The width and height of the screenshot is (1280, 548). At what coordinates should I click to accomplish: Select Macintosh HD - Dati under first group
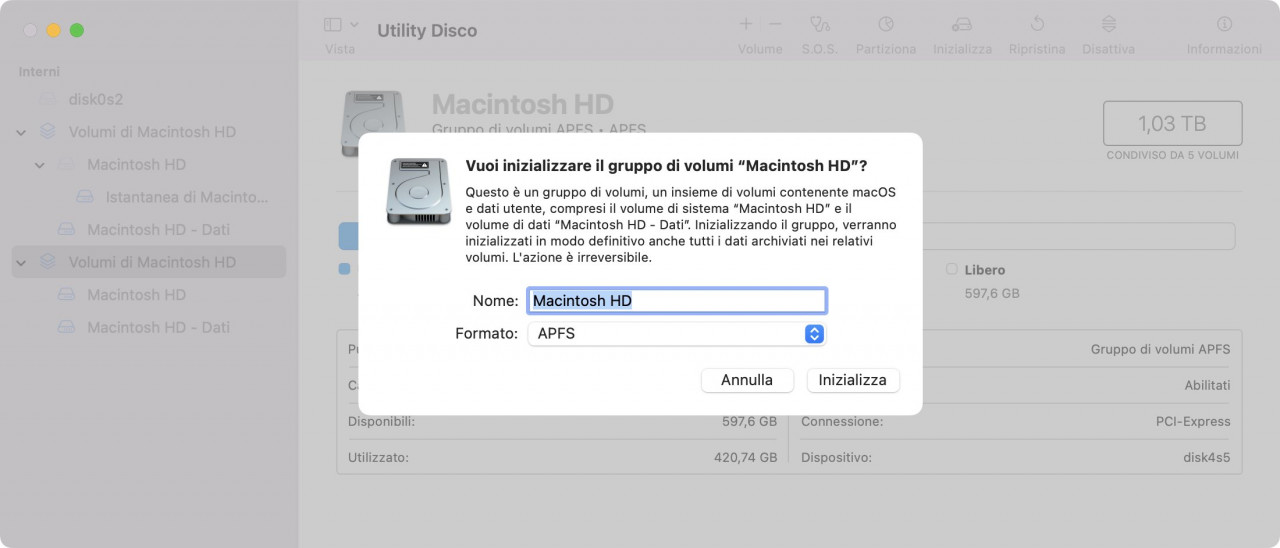158,229
